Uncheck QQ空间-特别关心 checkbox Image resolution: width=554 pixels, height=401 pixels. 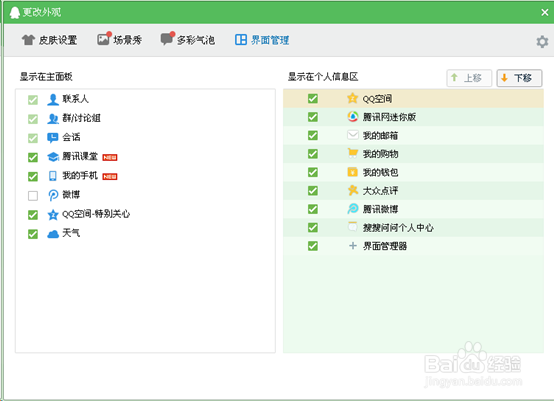pos(33,215)
